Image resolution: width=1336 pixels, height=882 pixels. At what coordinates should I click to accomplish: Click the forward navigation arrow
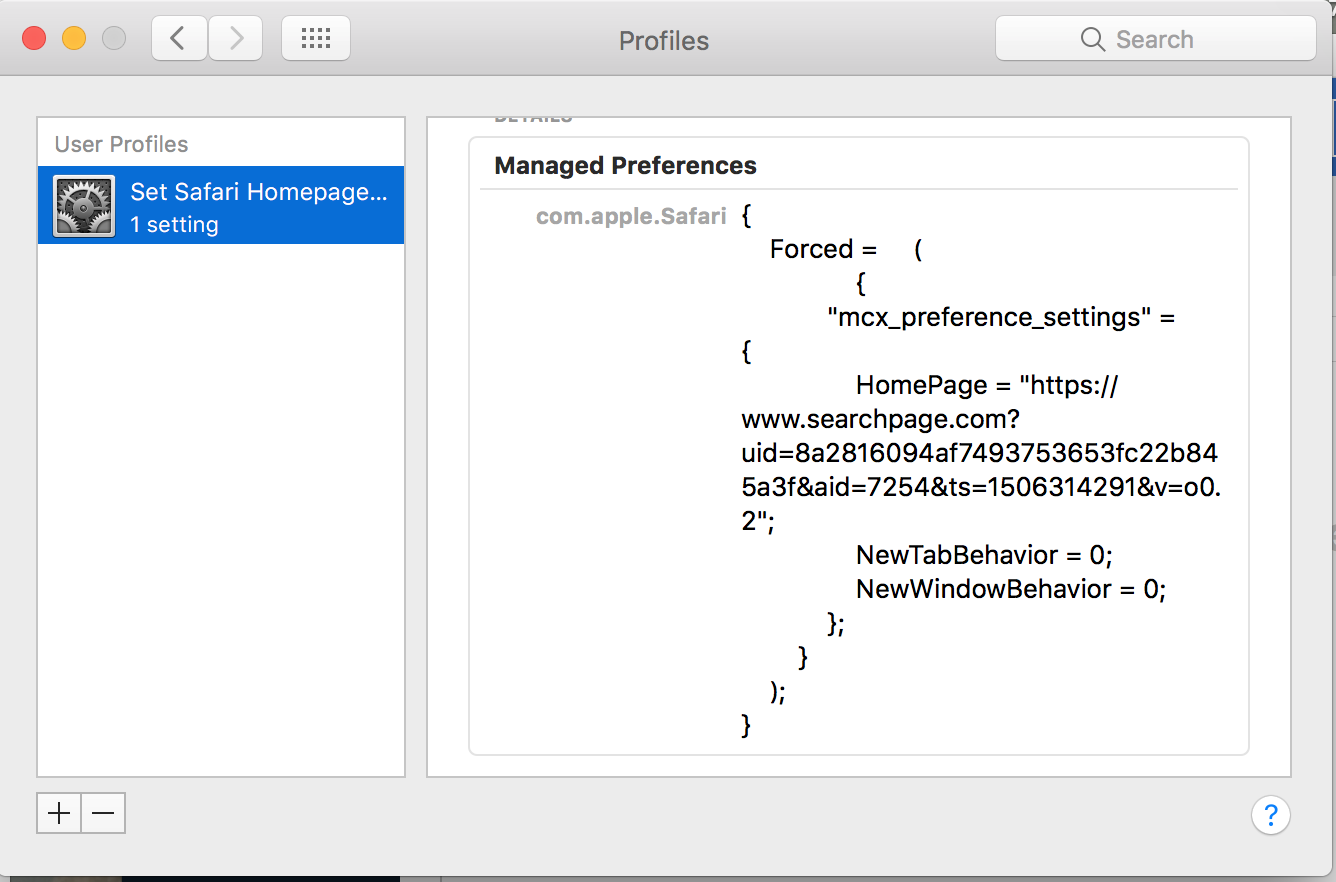[x=236, y=39]
